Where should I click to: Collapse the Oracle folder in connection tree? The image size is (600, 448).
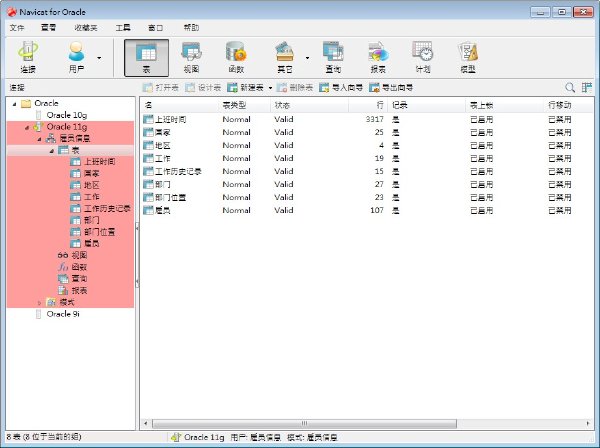coord(15,104)
